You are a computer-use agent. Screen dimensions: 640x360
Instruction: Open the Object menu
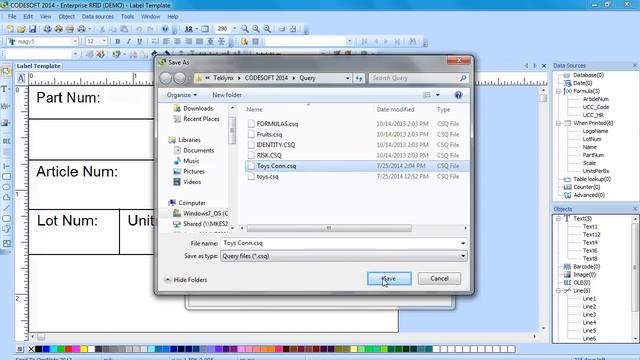coord(67,17)
